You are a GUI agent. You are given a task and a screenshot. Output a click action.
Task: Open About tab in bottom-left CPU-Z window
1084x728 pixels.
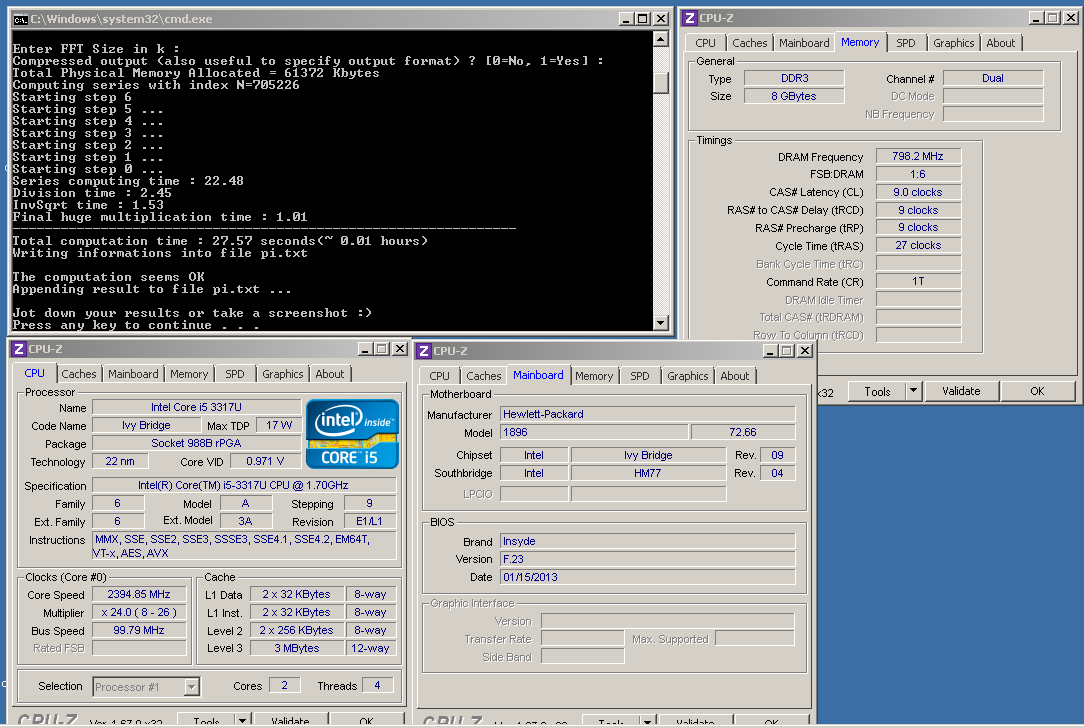coord(330,374)
